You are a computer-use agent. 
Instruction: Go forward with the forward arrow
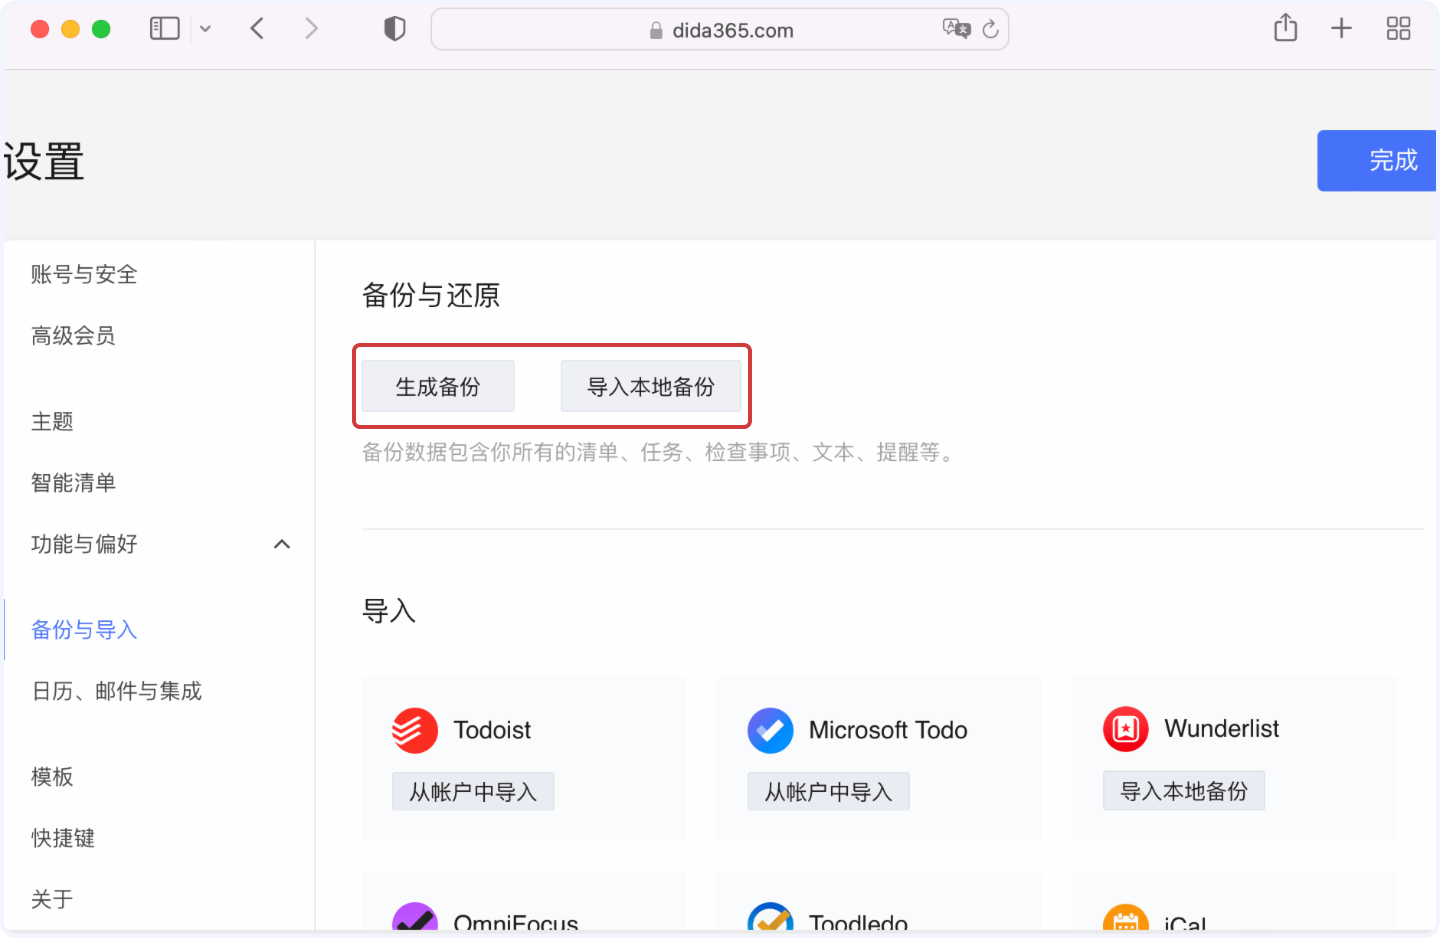311,29
